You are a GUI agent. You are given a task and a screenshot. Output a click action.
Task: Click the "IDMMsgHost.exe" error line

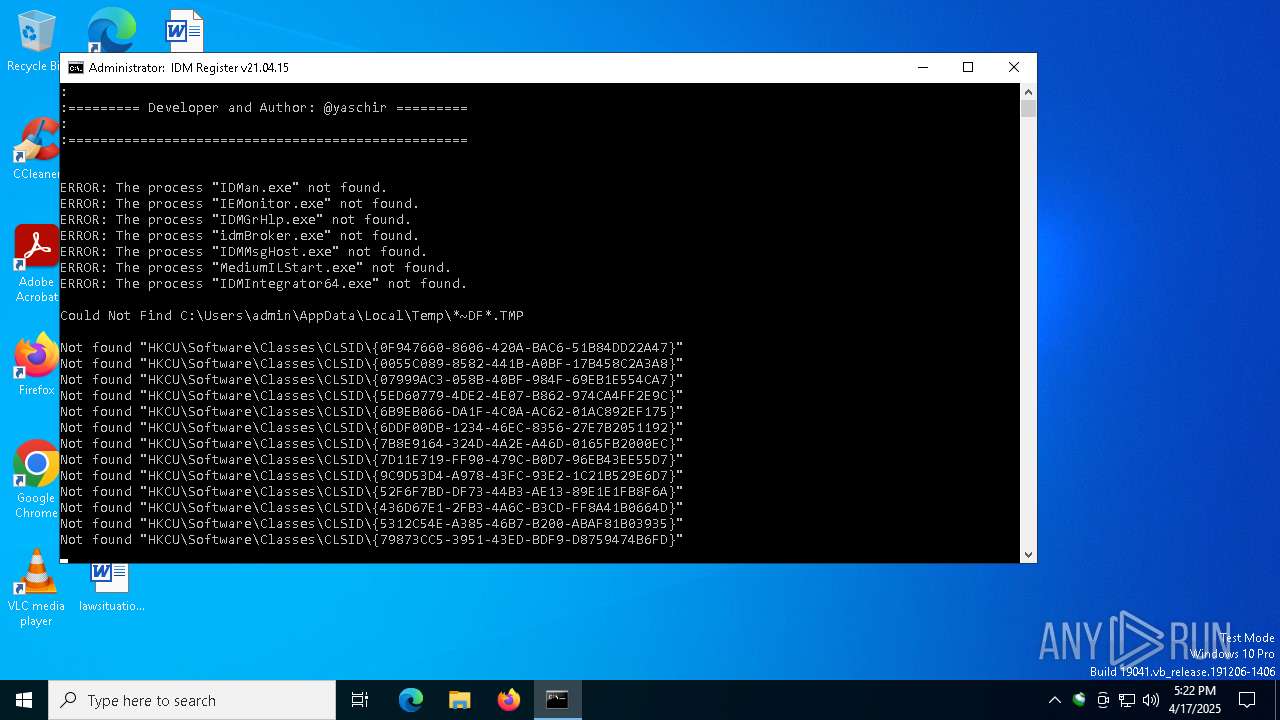click(244, 252)
